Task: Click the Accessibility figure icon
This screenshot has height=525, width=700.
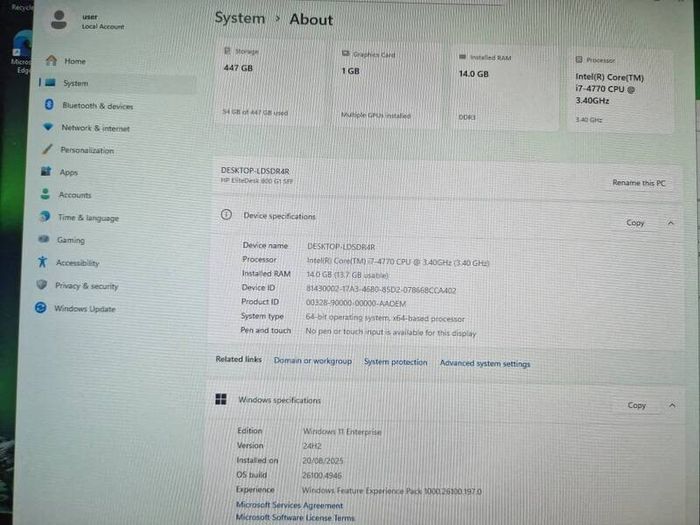Action: [x=42, y=262]
